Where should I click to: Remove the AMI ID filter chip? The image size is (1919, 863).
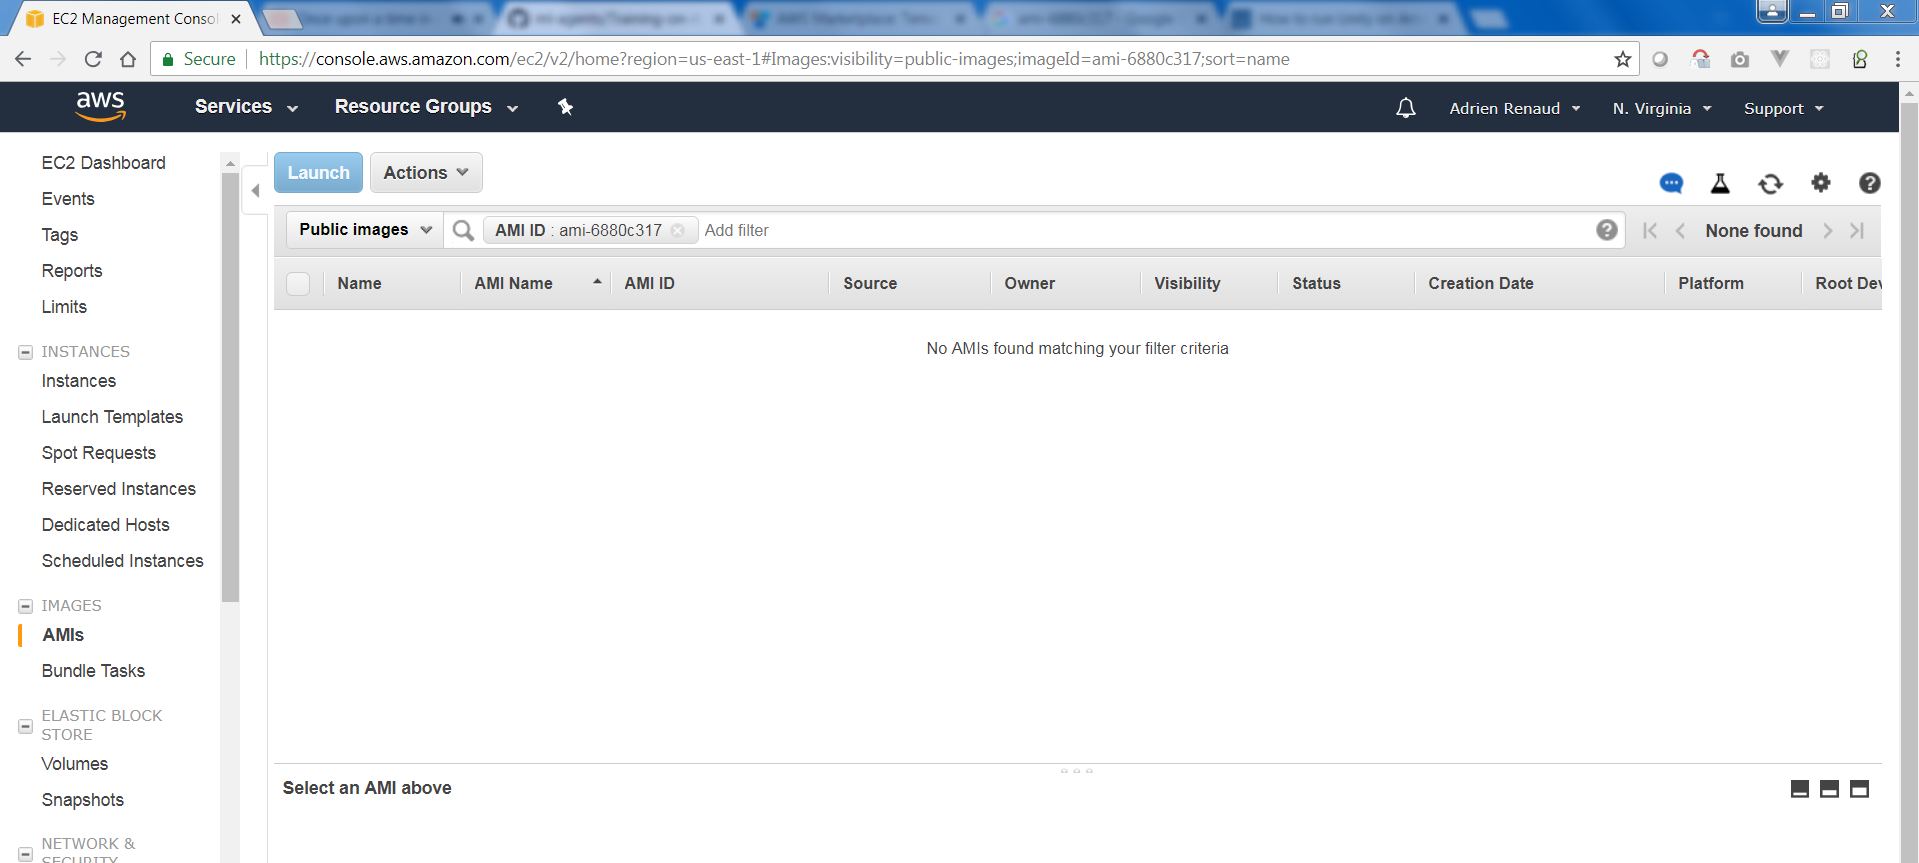coord(678,230)
